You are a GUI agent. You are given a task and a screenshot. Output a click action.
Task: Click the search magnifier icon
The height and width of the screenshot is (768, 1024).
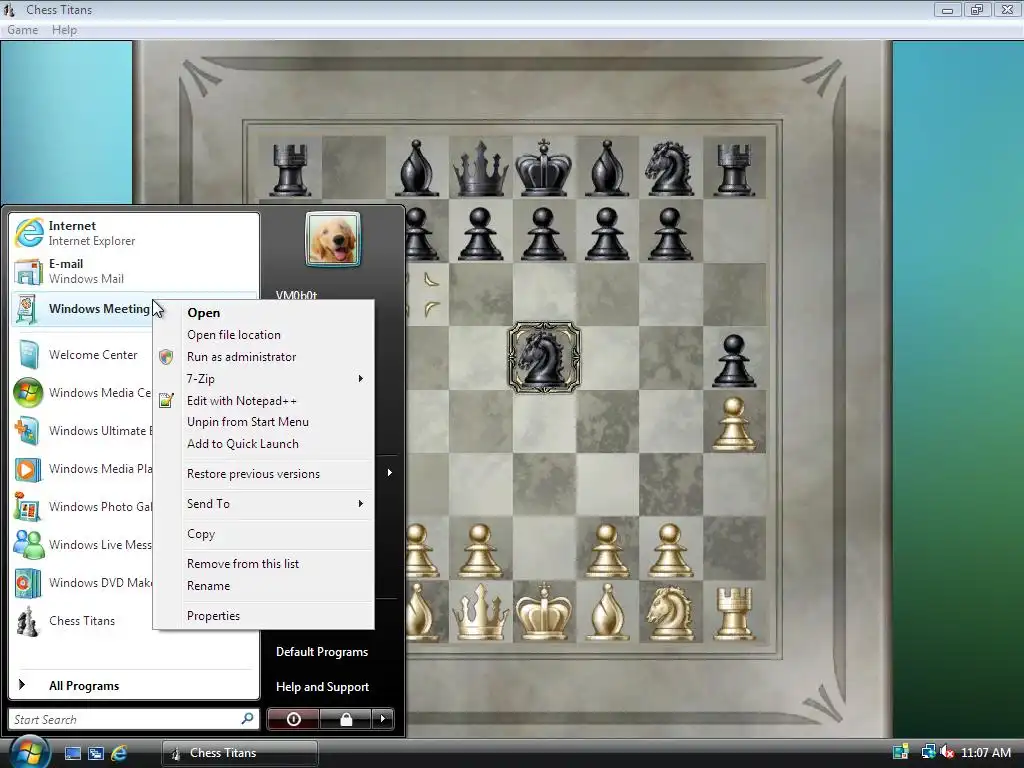click(x=248, y=719)
